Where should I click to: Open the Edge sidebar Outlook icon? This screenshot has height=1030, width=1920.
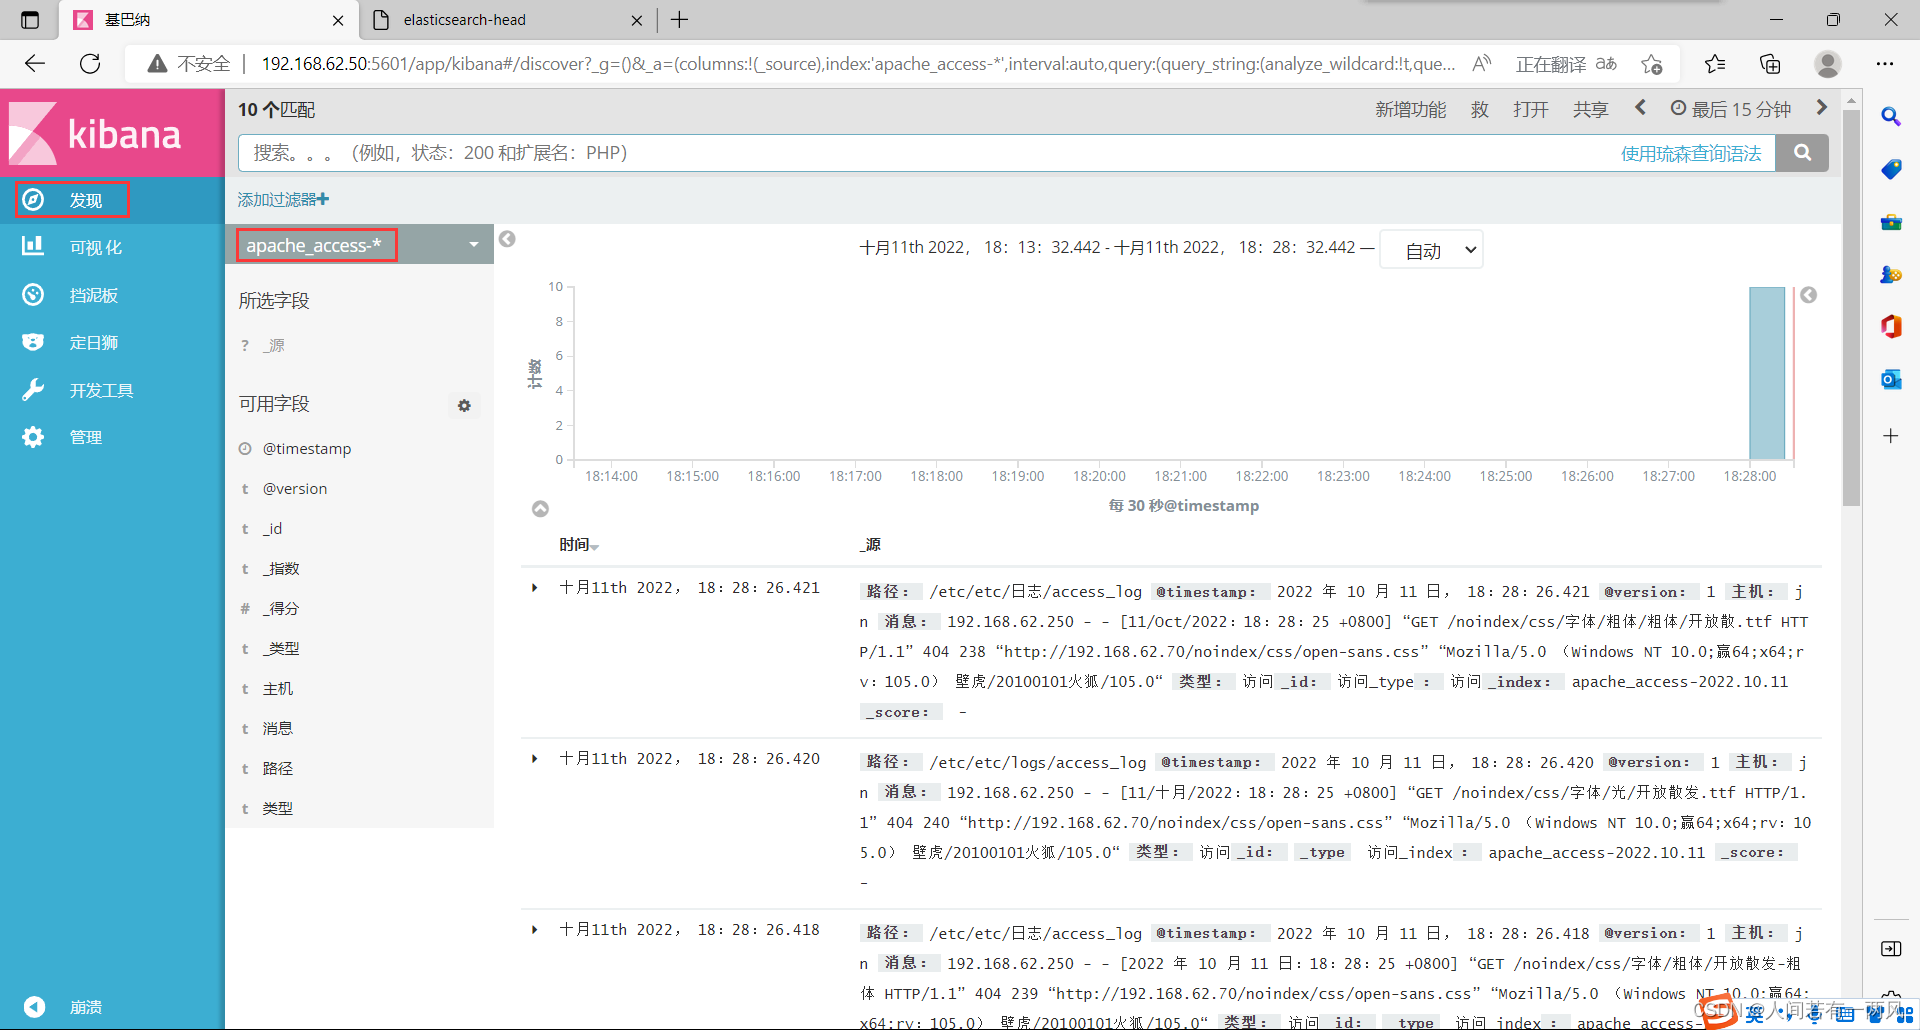point(1890,379)
